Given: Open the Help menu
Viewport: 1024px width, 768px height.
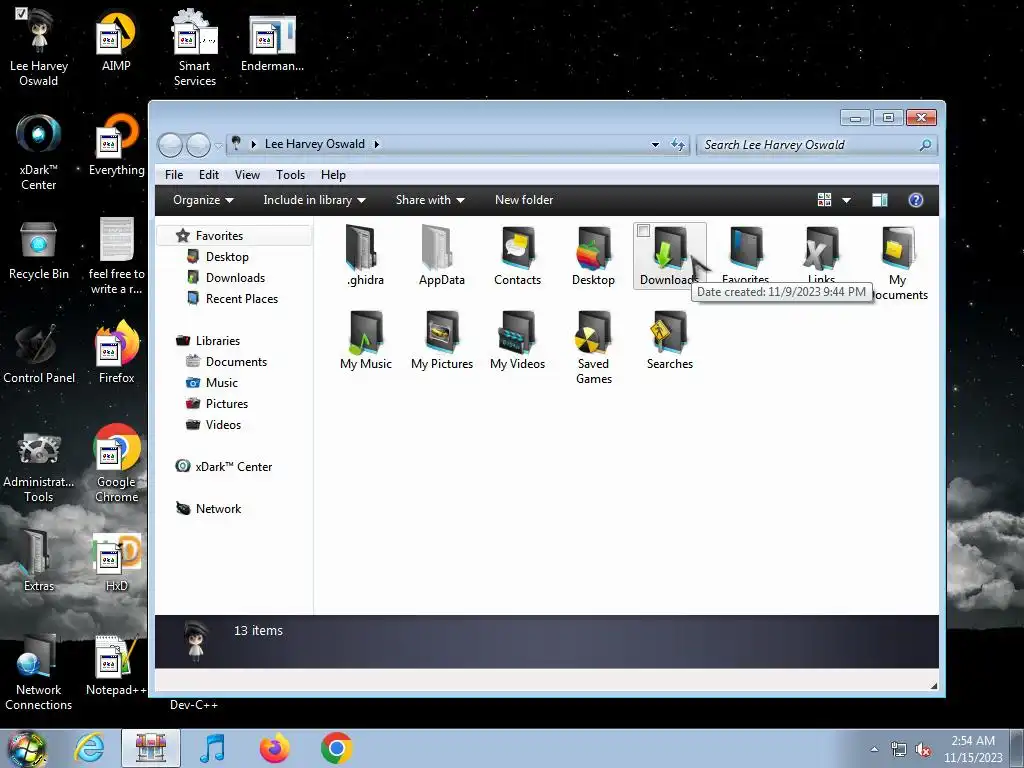Looking at the screenshot, I should click(333, 175).
